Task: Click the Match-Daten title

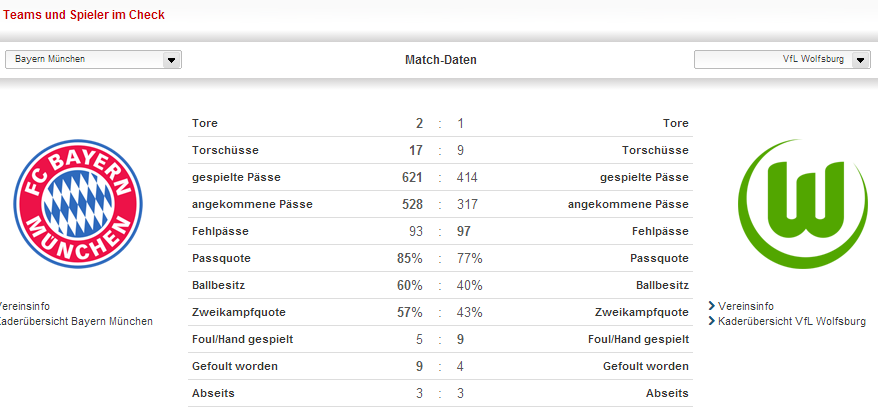Action: click(441, 60)
